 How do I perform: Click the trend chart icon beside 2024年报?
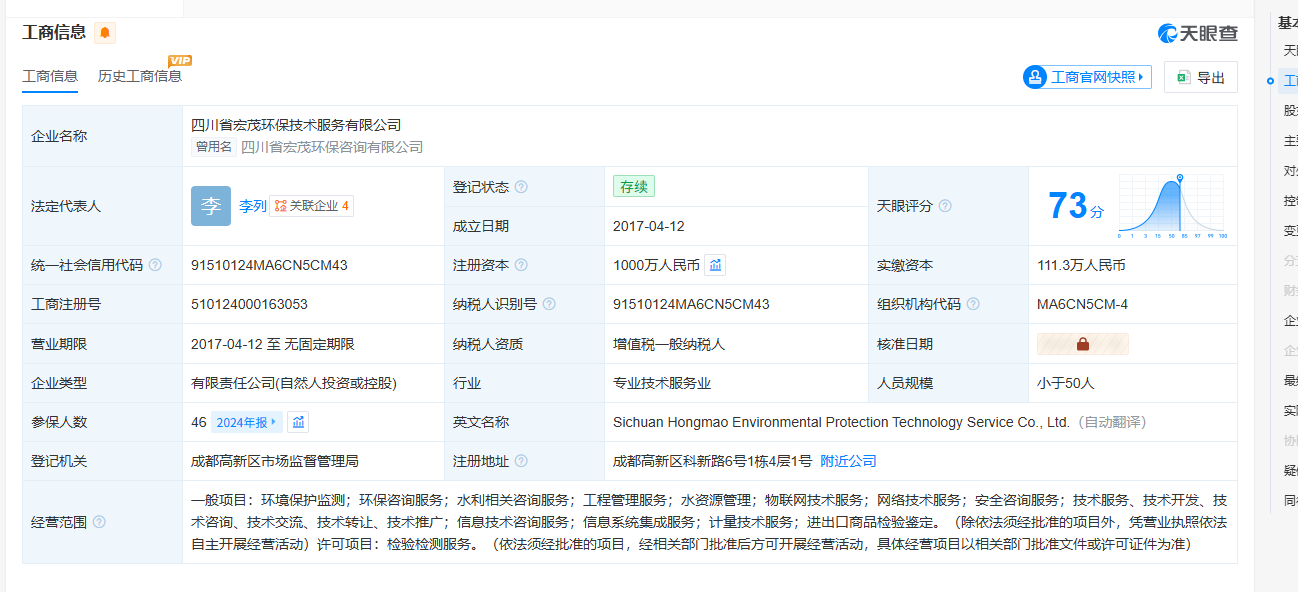298,422
